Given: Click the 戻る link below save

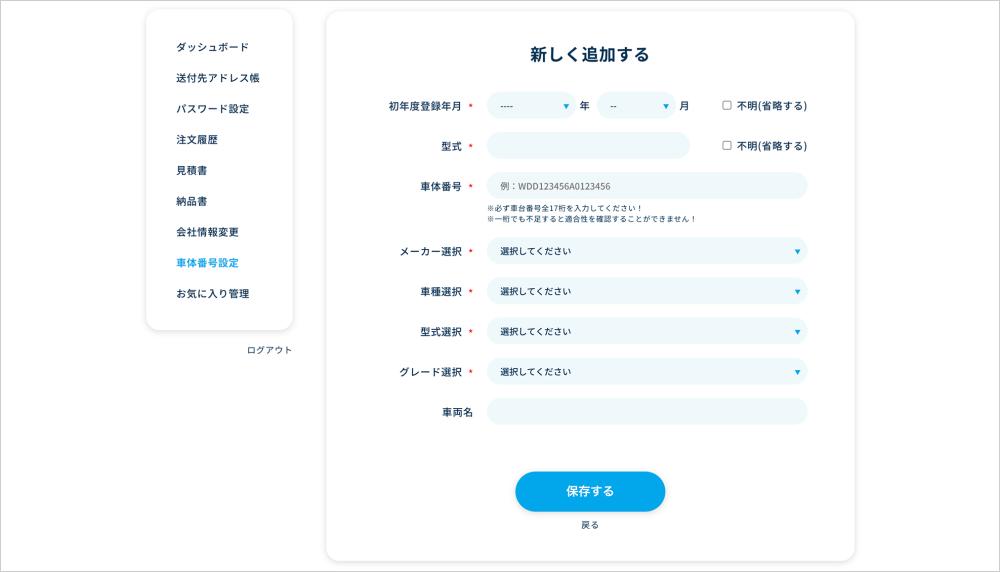Looking at the screenshot, I should [590, 525].
